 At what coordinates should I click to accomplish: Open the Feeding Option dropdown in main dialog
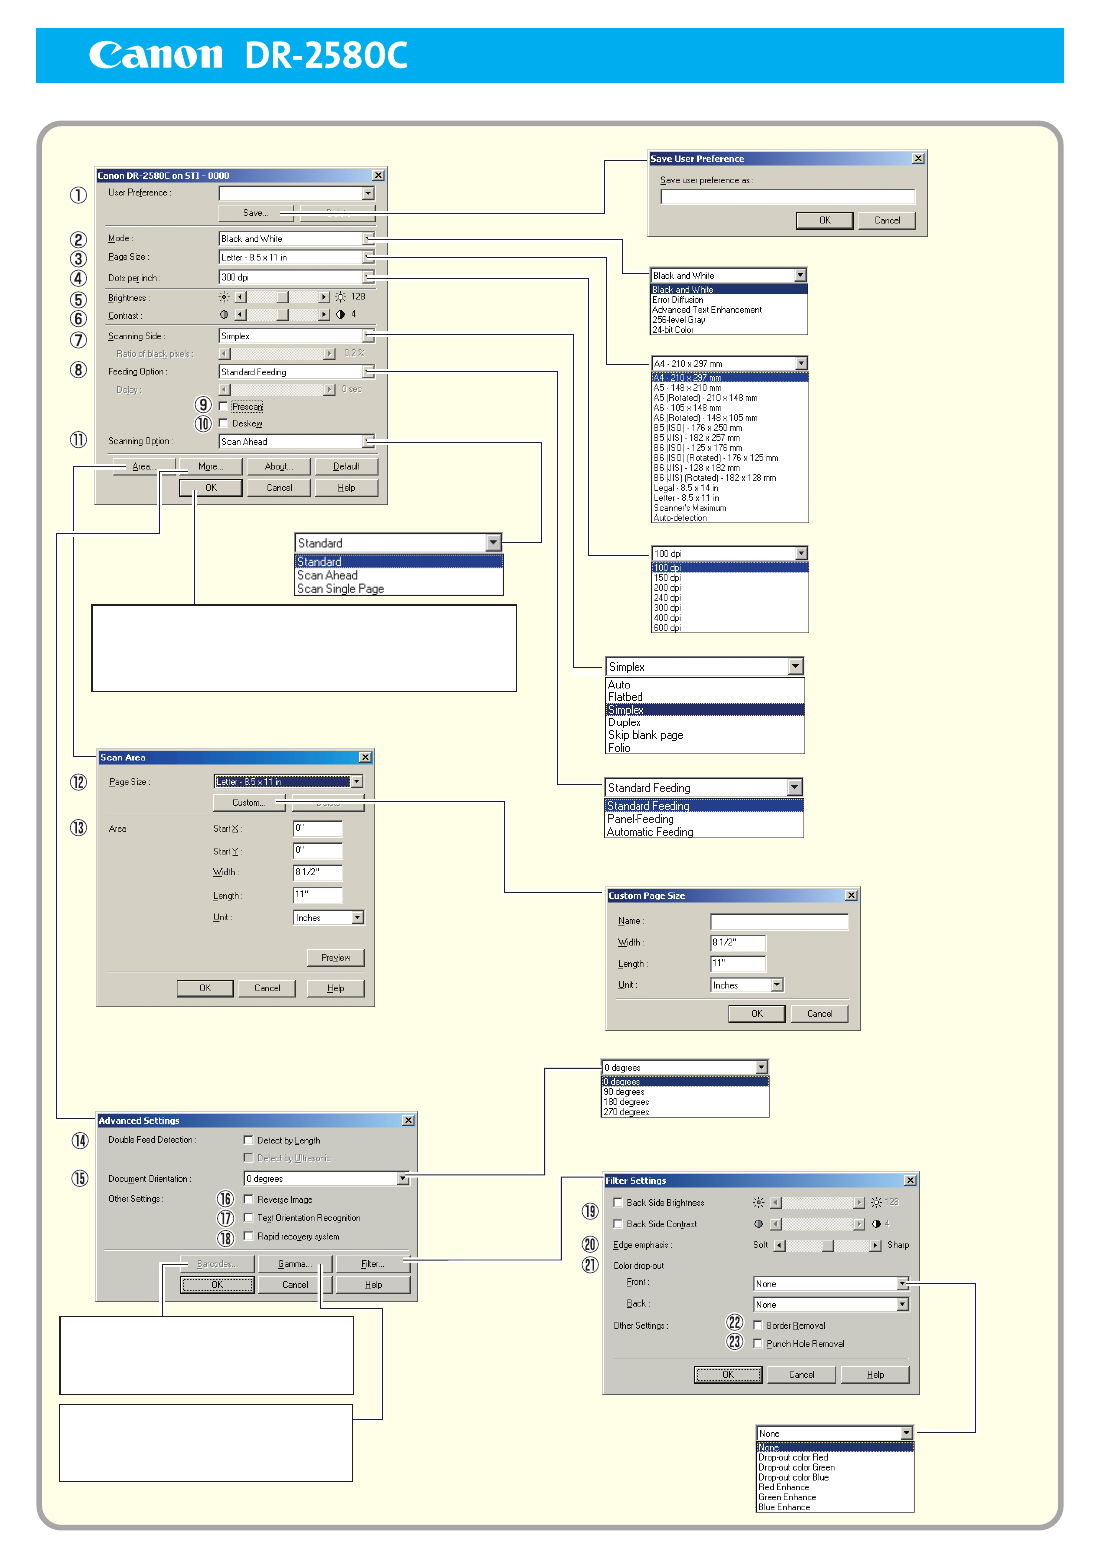tap(368, 372)
